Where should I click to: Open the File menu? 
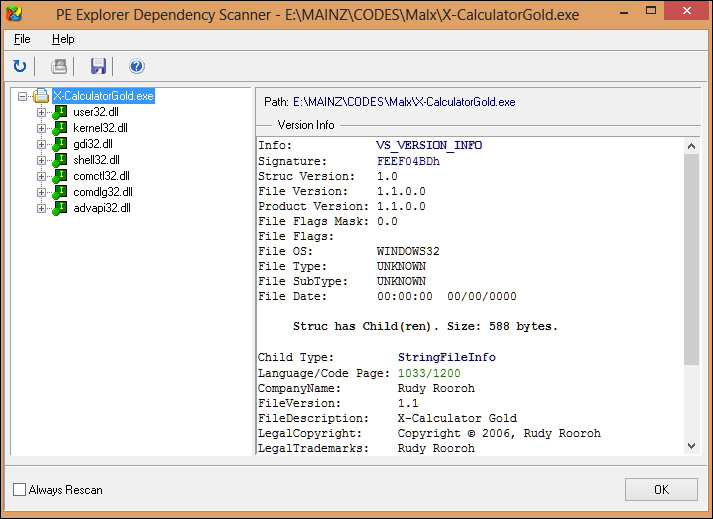(x=22, y=39)
